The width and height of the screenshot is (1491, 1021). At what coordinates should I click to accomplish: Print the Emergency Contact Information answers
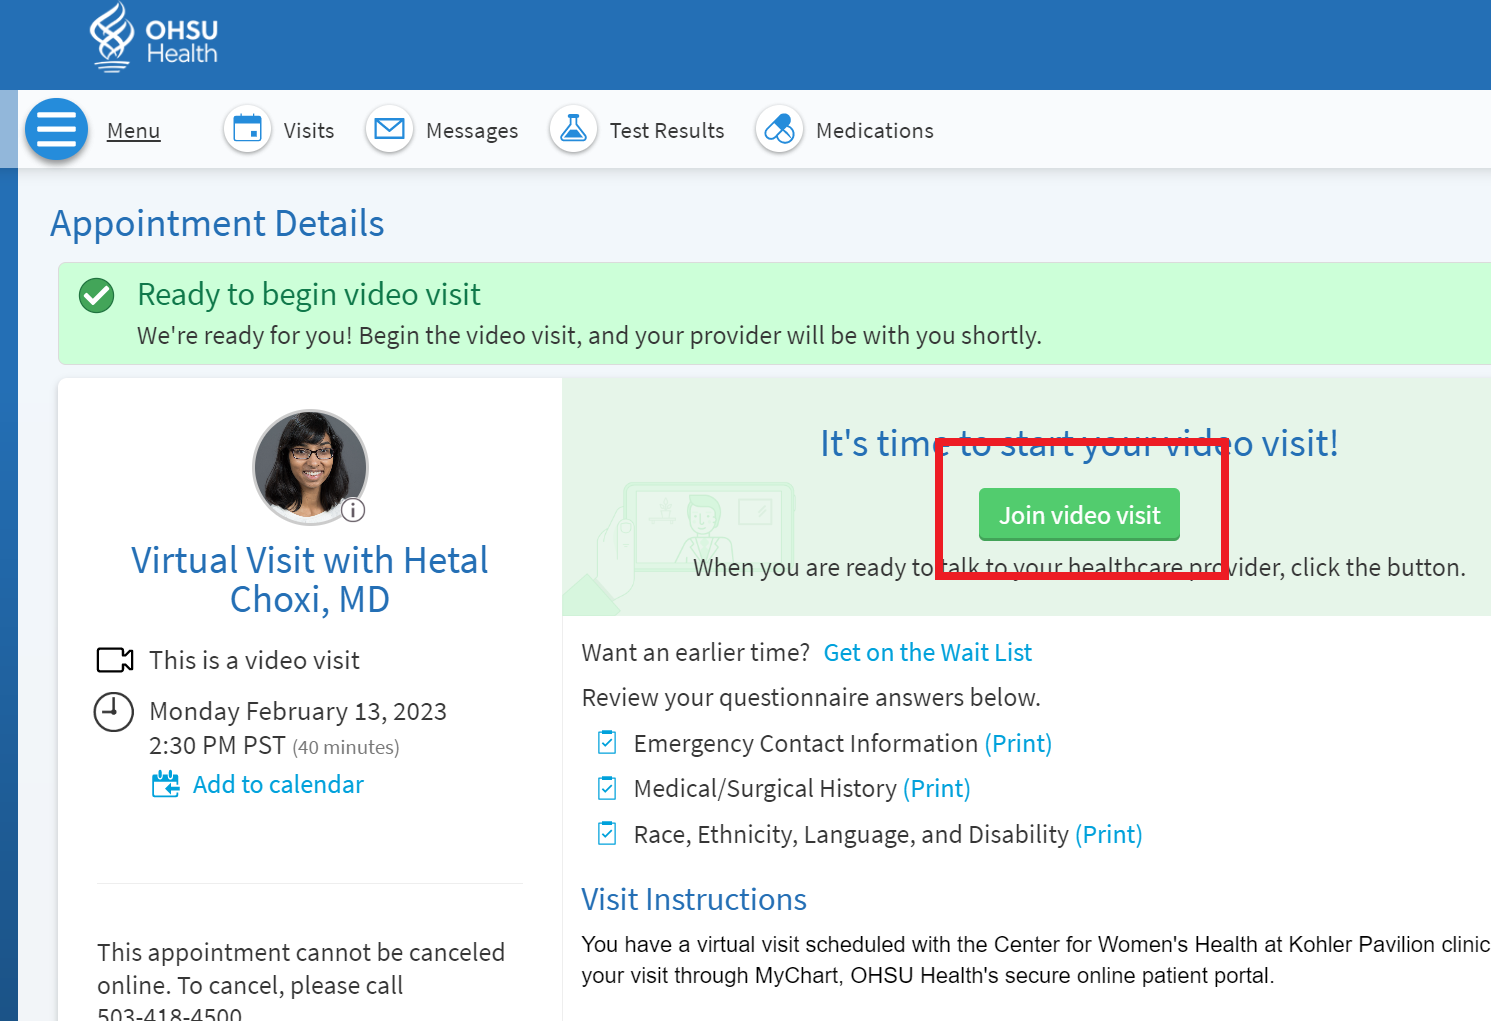[x=1018, y=744]
